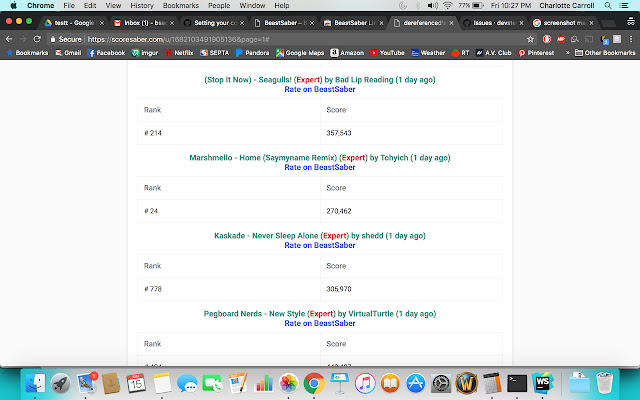Open Messages in the dock
Screen dimensions: 640x400
pos(187,383)
